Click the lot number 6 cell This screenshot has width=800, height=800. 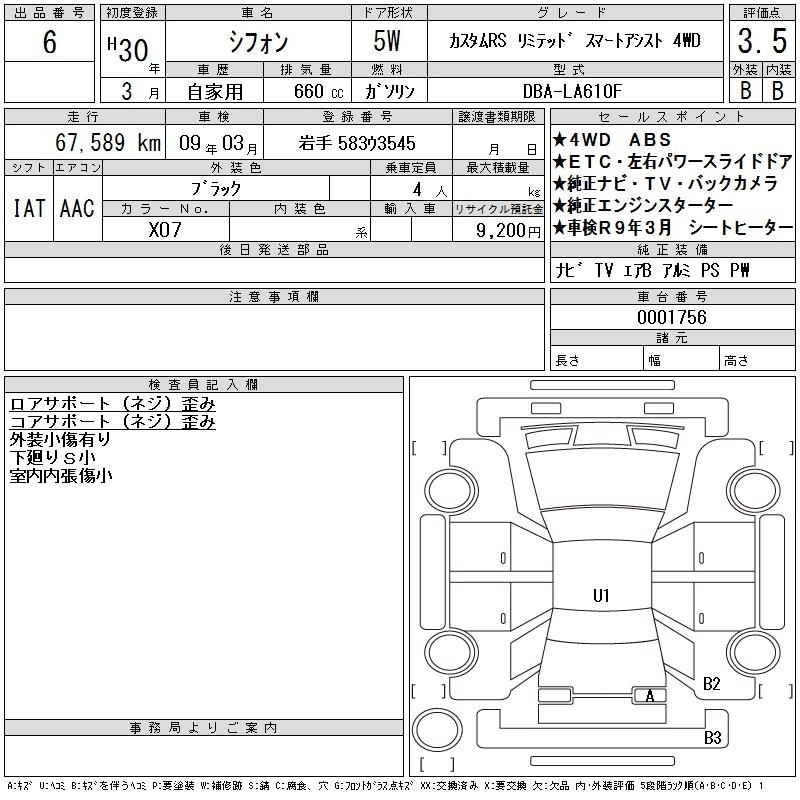pyautogui.click(x=49, y=44)
